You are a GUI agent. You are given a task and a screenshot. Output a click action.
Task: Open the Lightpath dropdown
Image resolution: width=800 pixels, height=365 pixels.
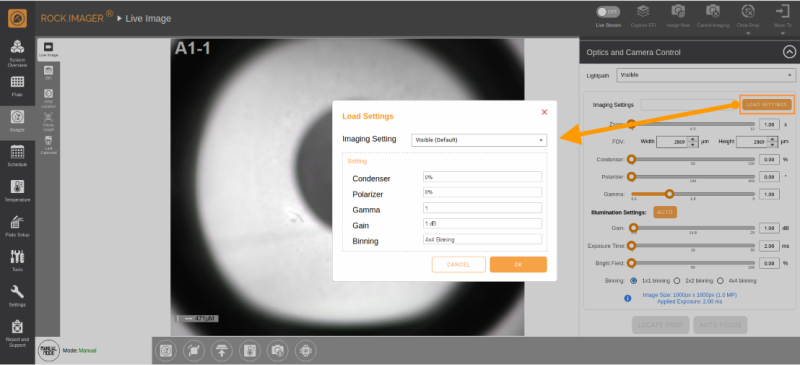coord(706,75)
